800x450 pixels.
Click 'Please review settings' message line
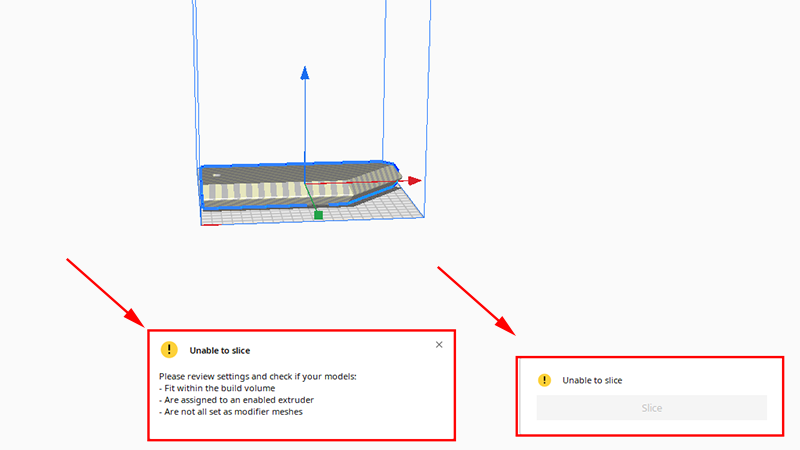[x=258, y=377]
